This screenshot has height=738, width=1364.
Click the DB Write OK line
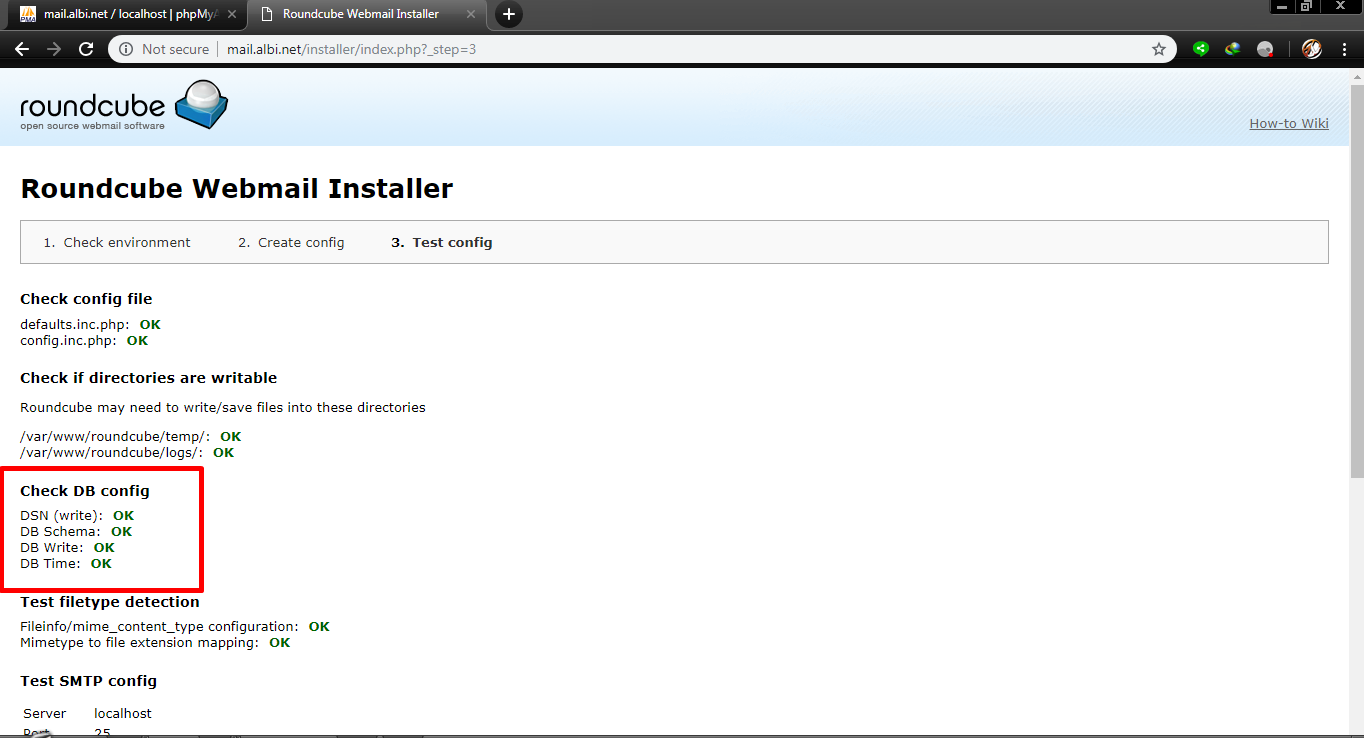(67, 547)
